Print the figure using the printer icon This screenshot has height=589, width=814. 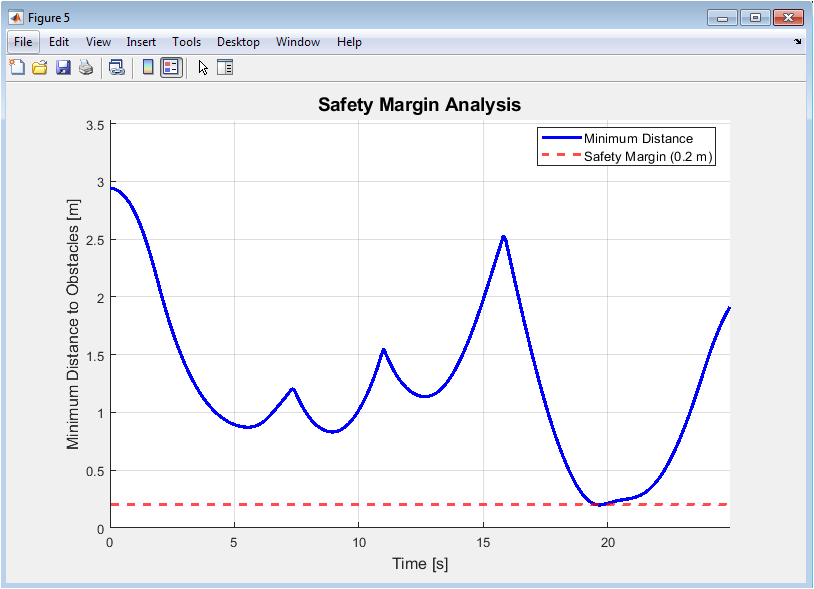(x=86, y=68)
